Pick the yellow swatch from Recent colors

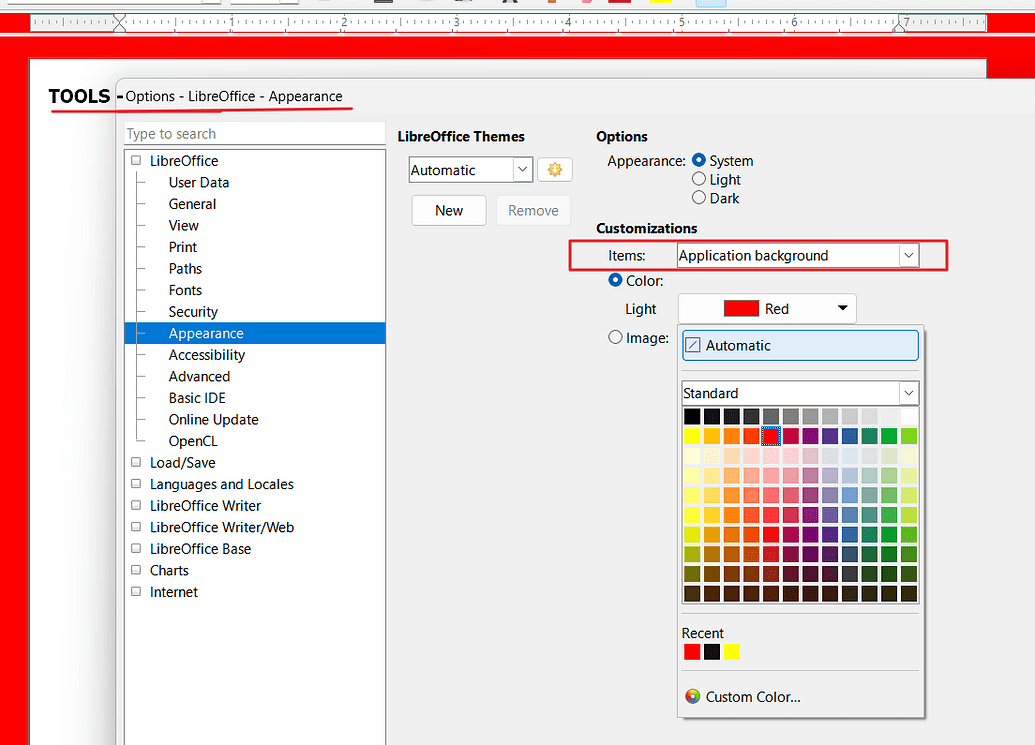click(x=731, y=651)
